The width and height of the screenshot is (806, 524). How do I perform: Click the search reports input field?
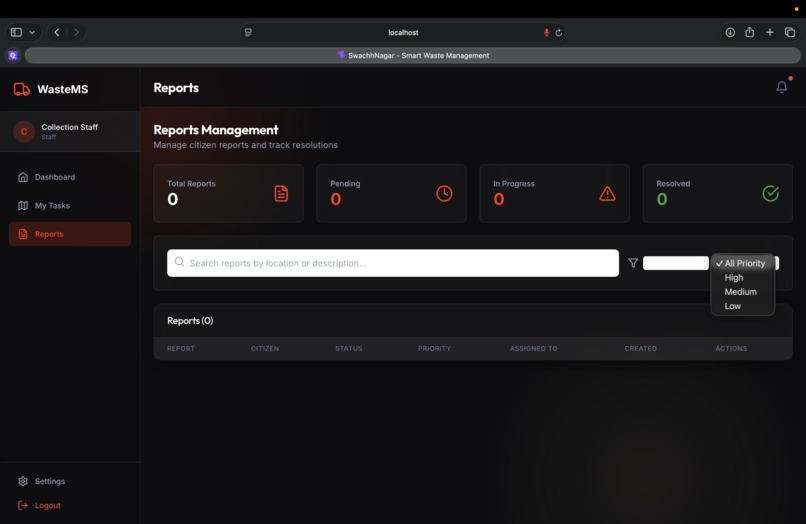(x=393, y=263)
